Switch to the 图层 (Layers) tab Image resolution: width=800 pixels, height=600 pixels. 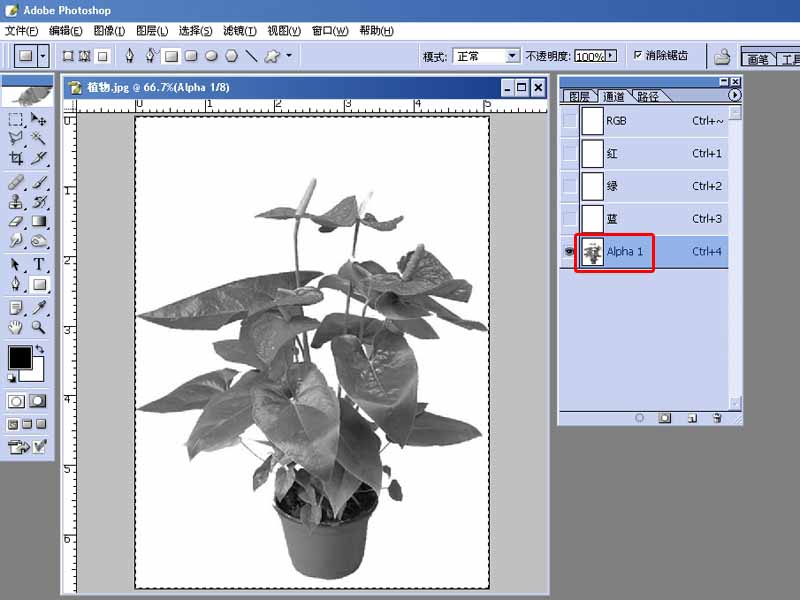point(579,96)
